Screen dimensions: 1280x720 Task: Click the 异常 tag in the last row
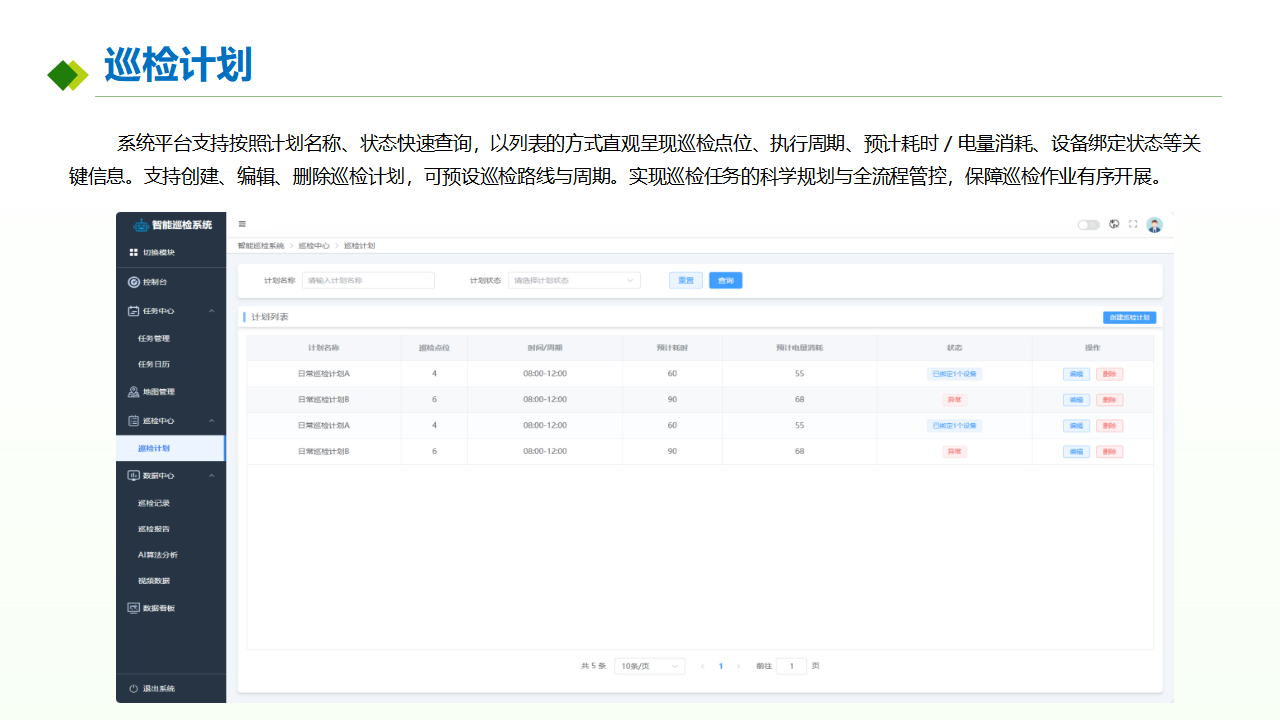point(954,452)
